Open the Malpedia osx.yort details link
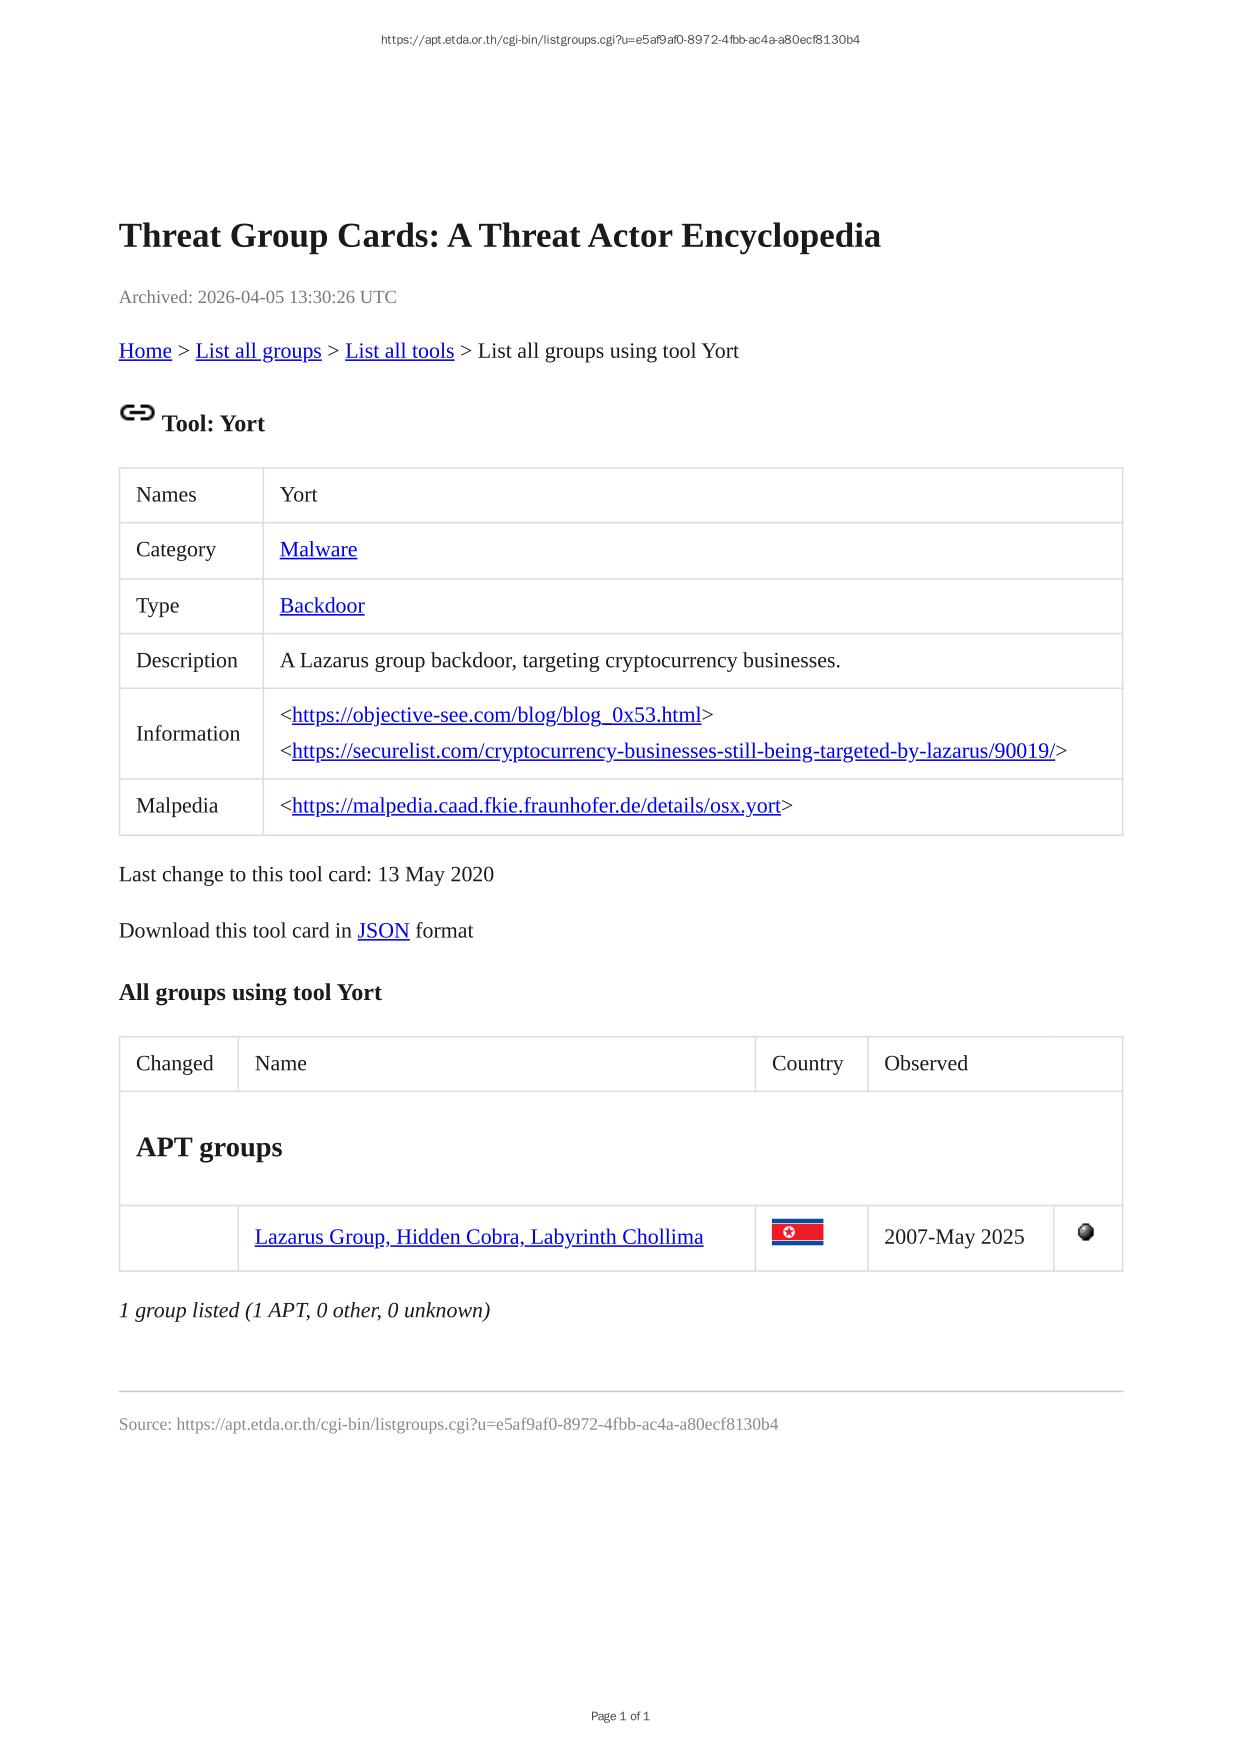 [536, 805]
